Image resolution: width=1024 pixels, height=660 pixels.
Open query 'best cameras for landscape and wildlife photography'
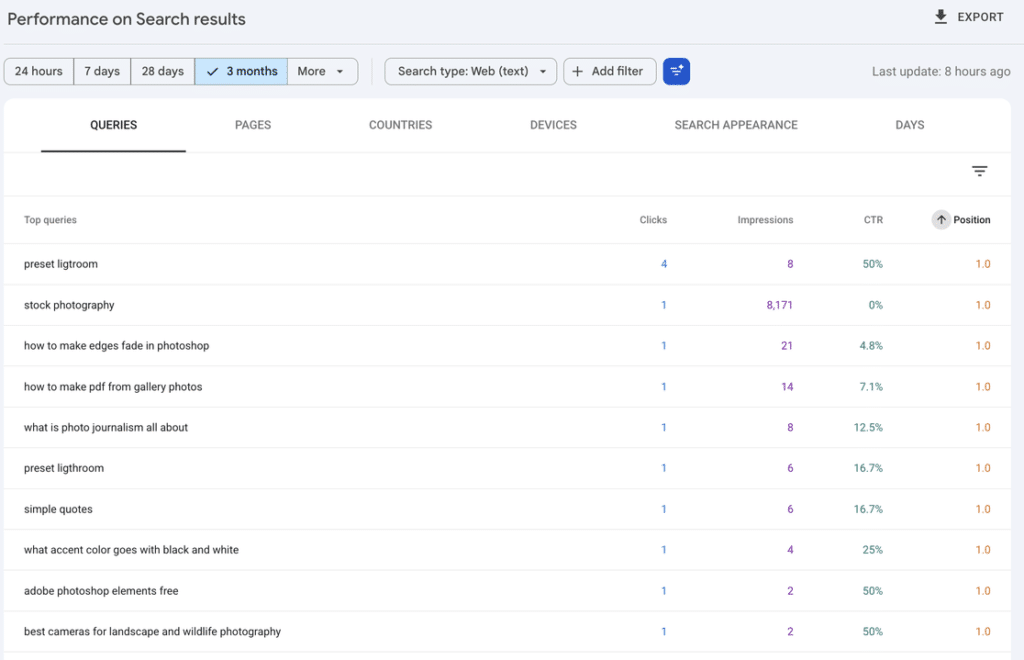(x=153, y=631)
